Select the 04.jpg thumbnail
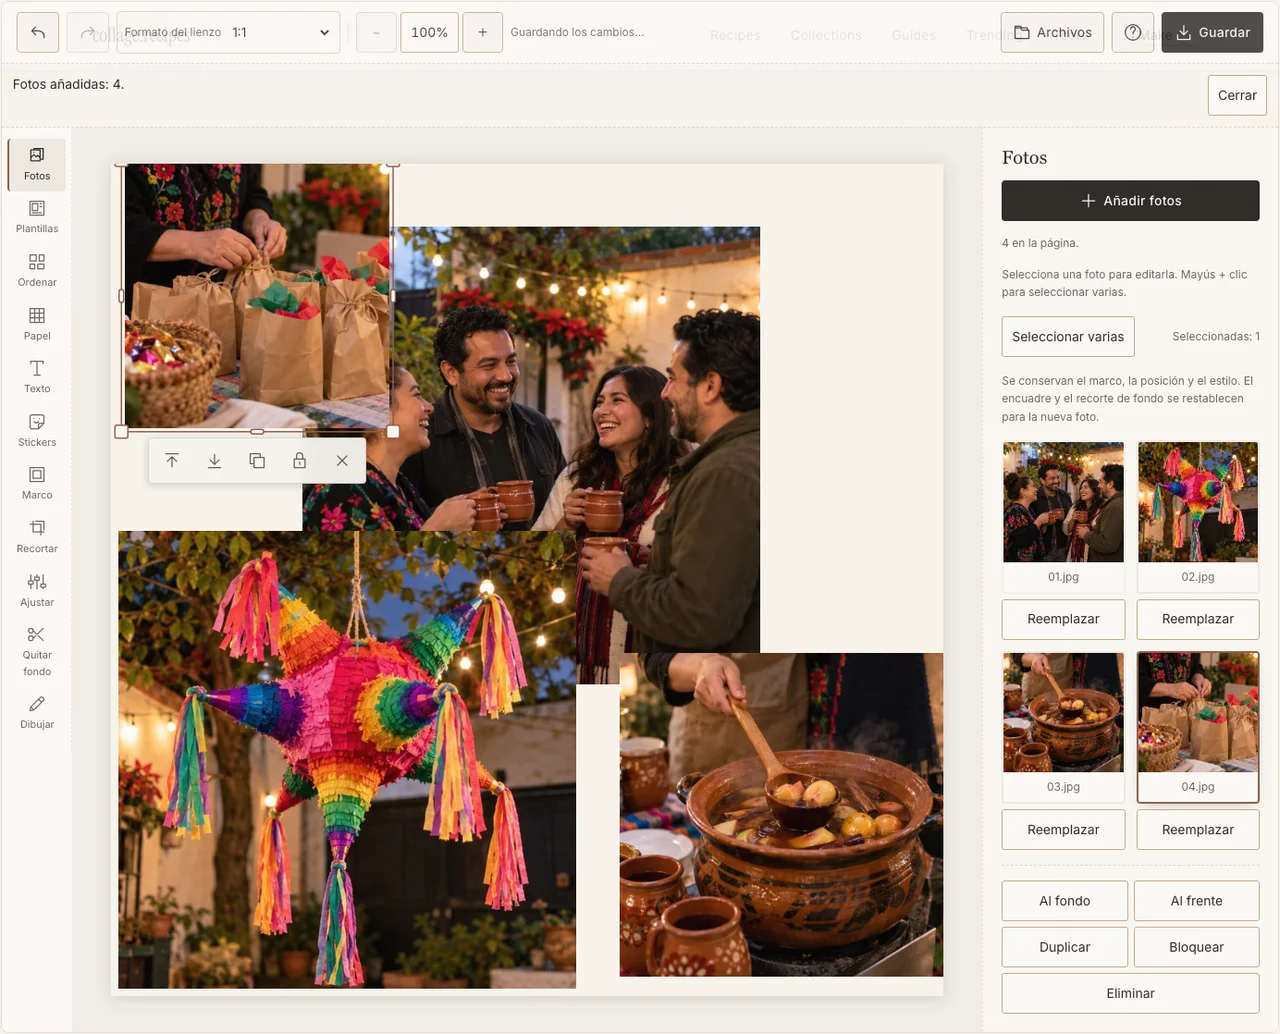This screenshot has width=1280, height=1034. pos(1198,727)
